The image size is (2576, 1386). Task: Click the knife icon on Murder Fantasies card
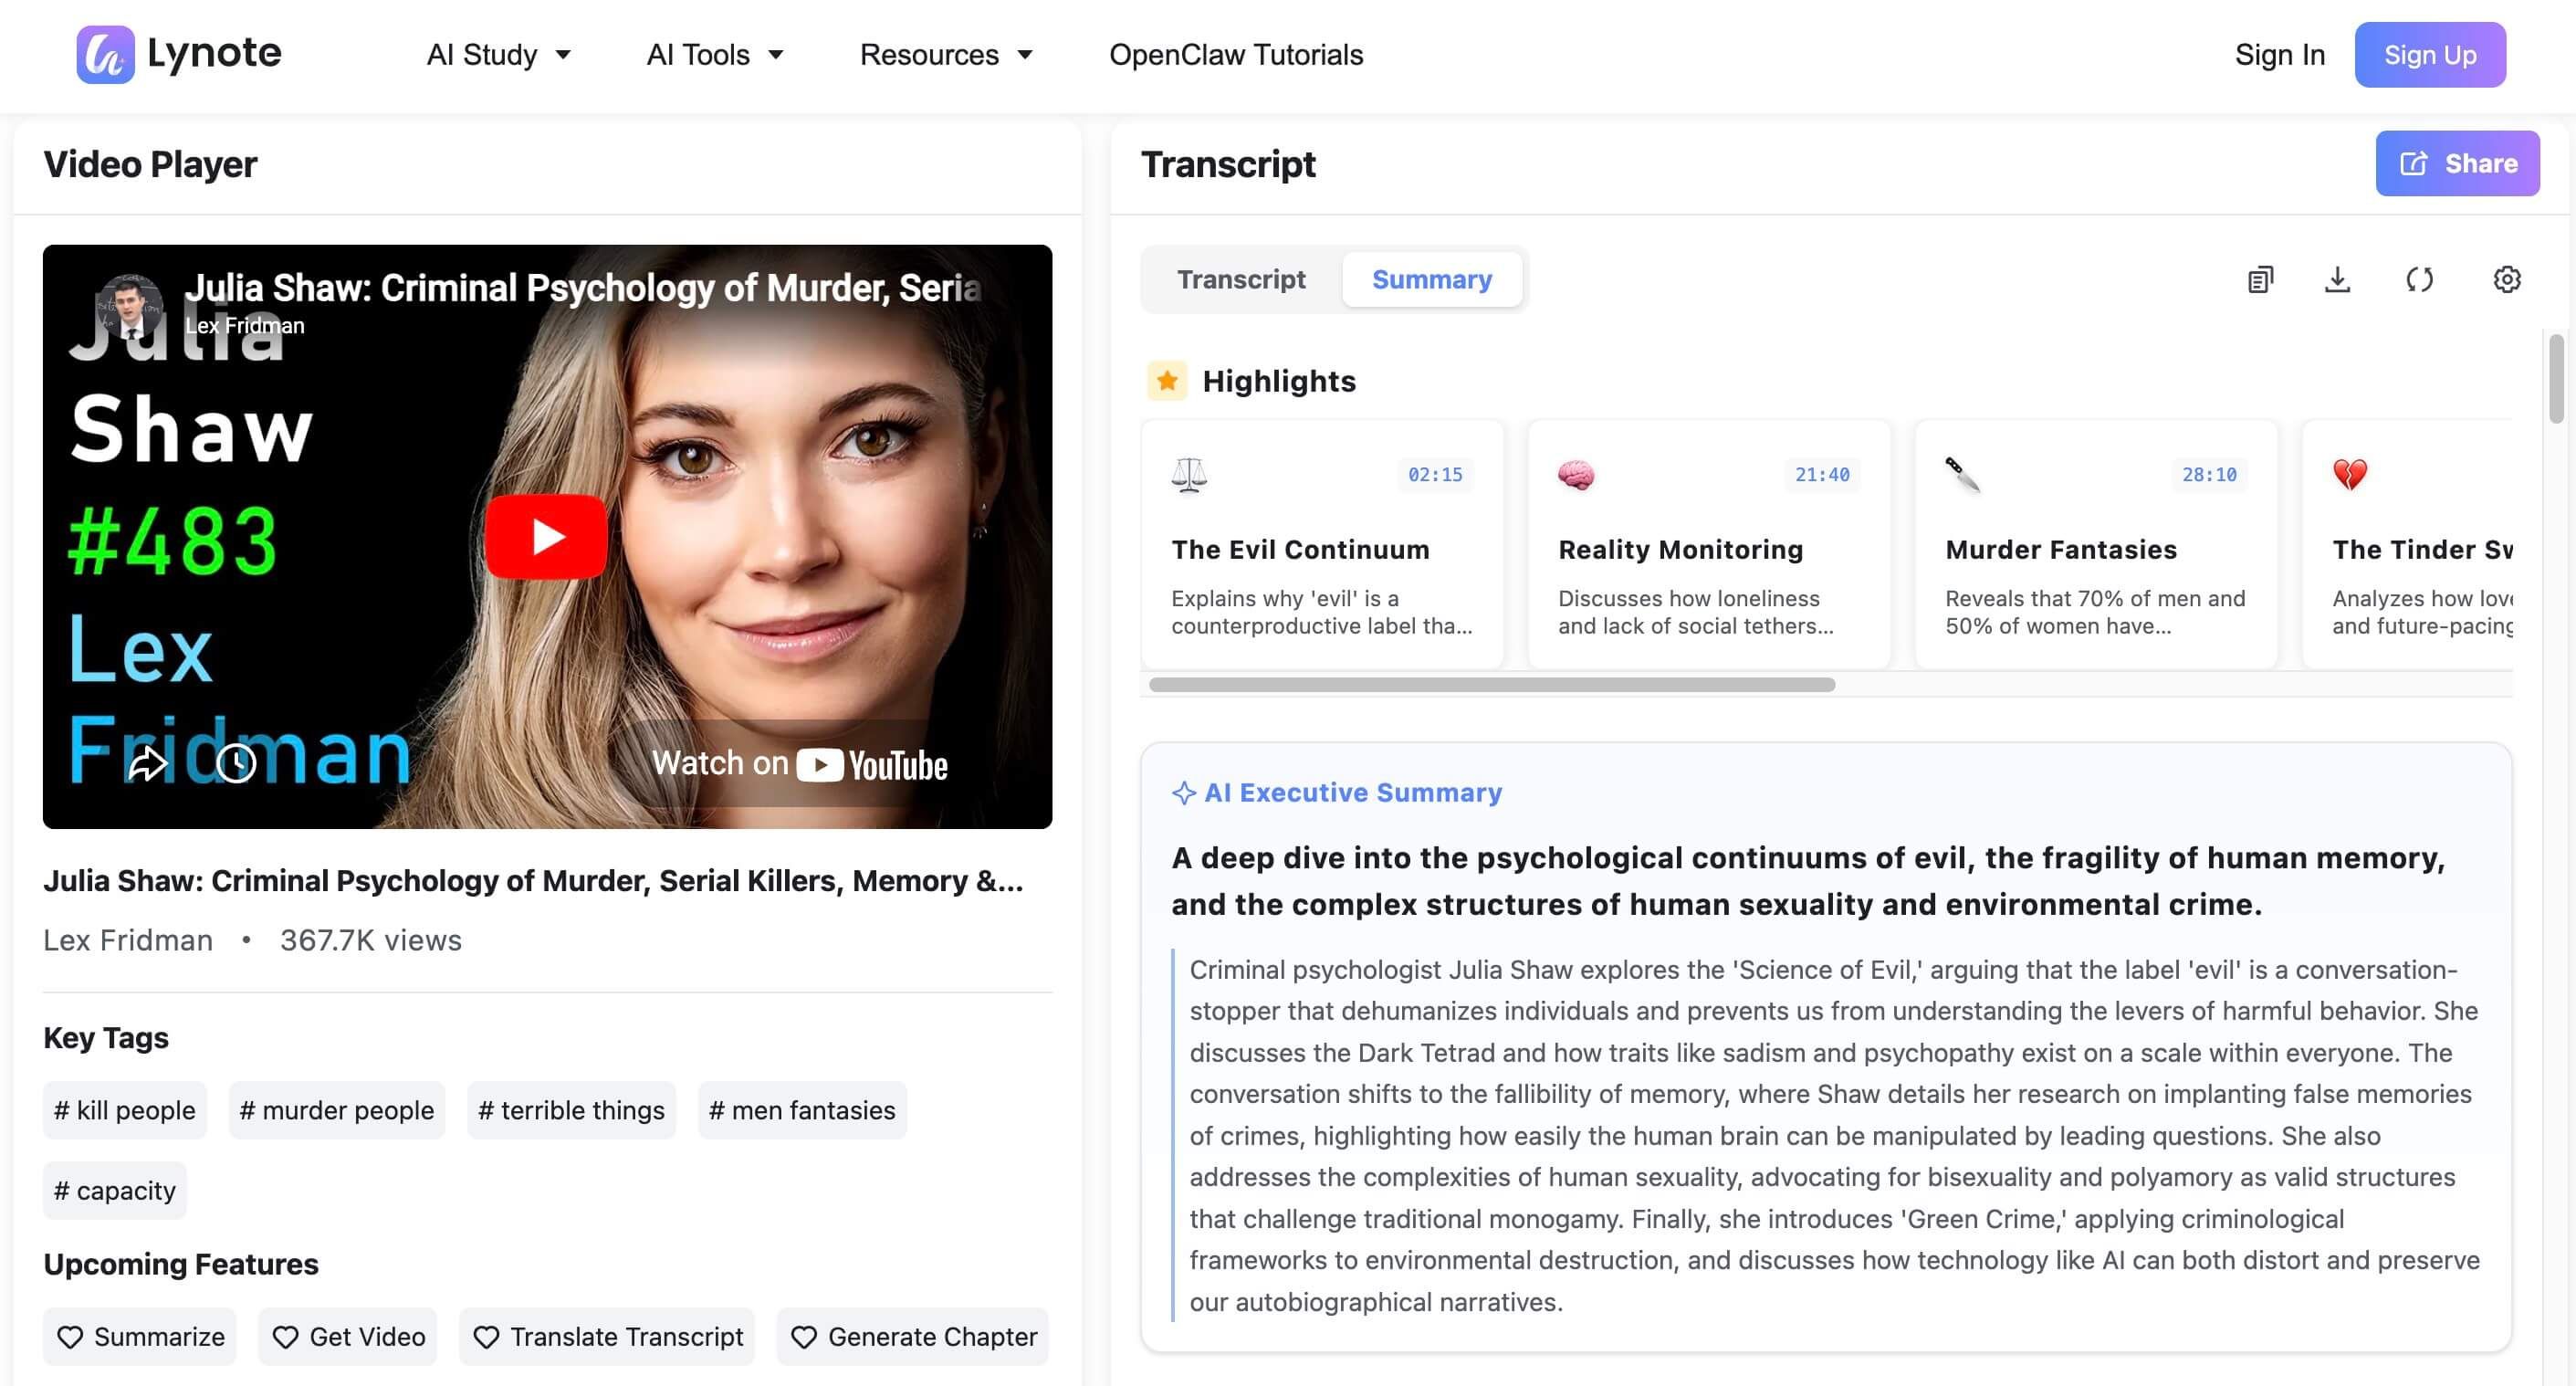[1963, 475]
